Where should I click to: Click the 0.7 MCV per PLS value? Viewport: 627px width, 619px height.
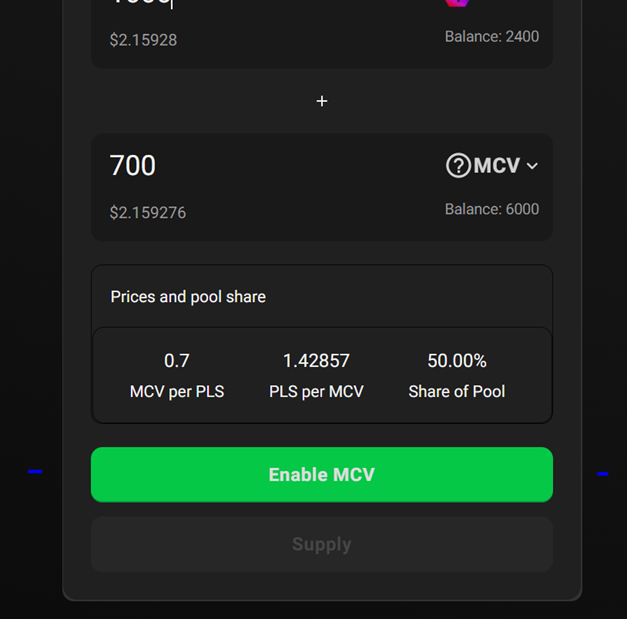pyautogui.click(x=176, y=361)
